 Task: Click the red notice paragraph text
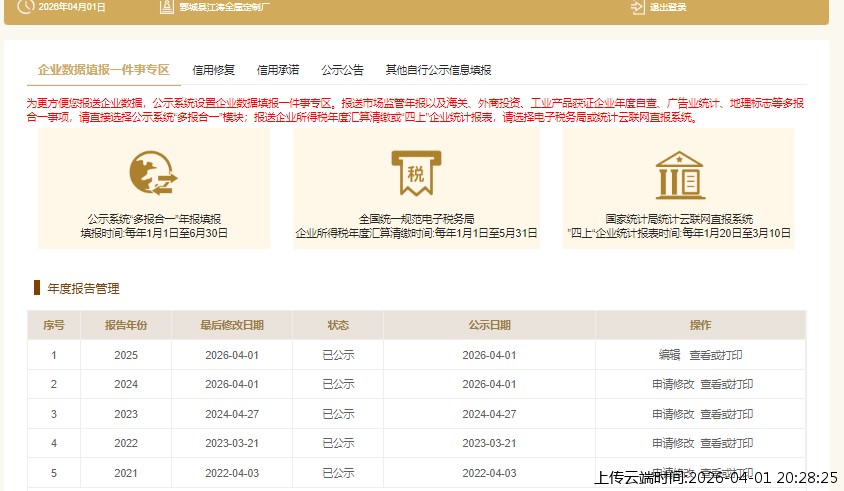click(416, 110)
